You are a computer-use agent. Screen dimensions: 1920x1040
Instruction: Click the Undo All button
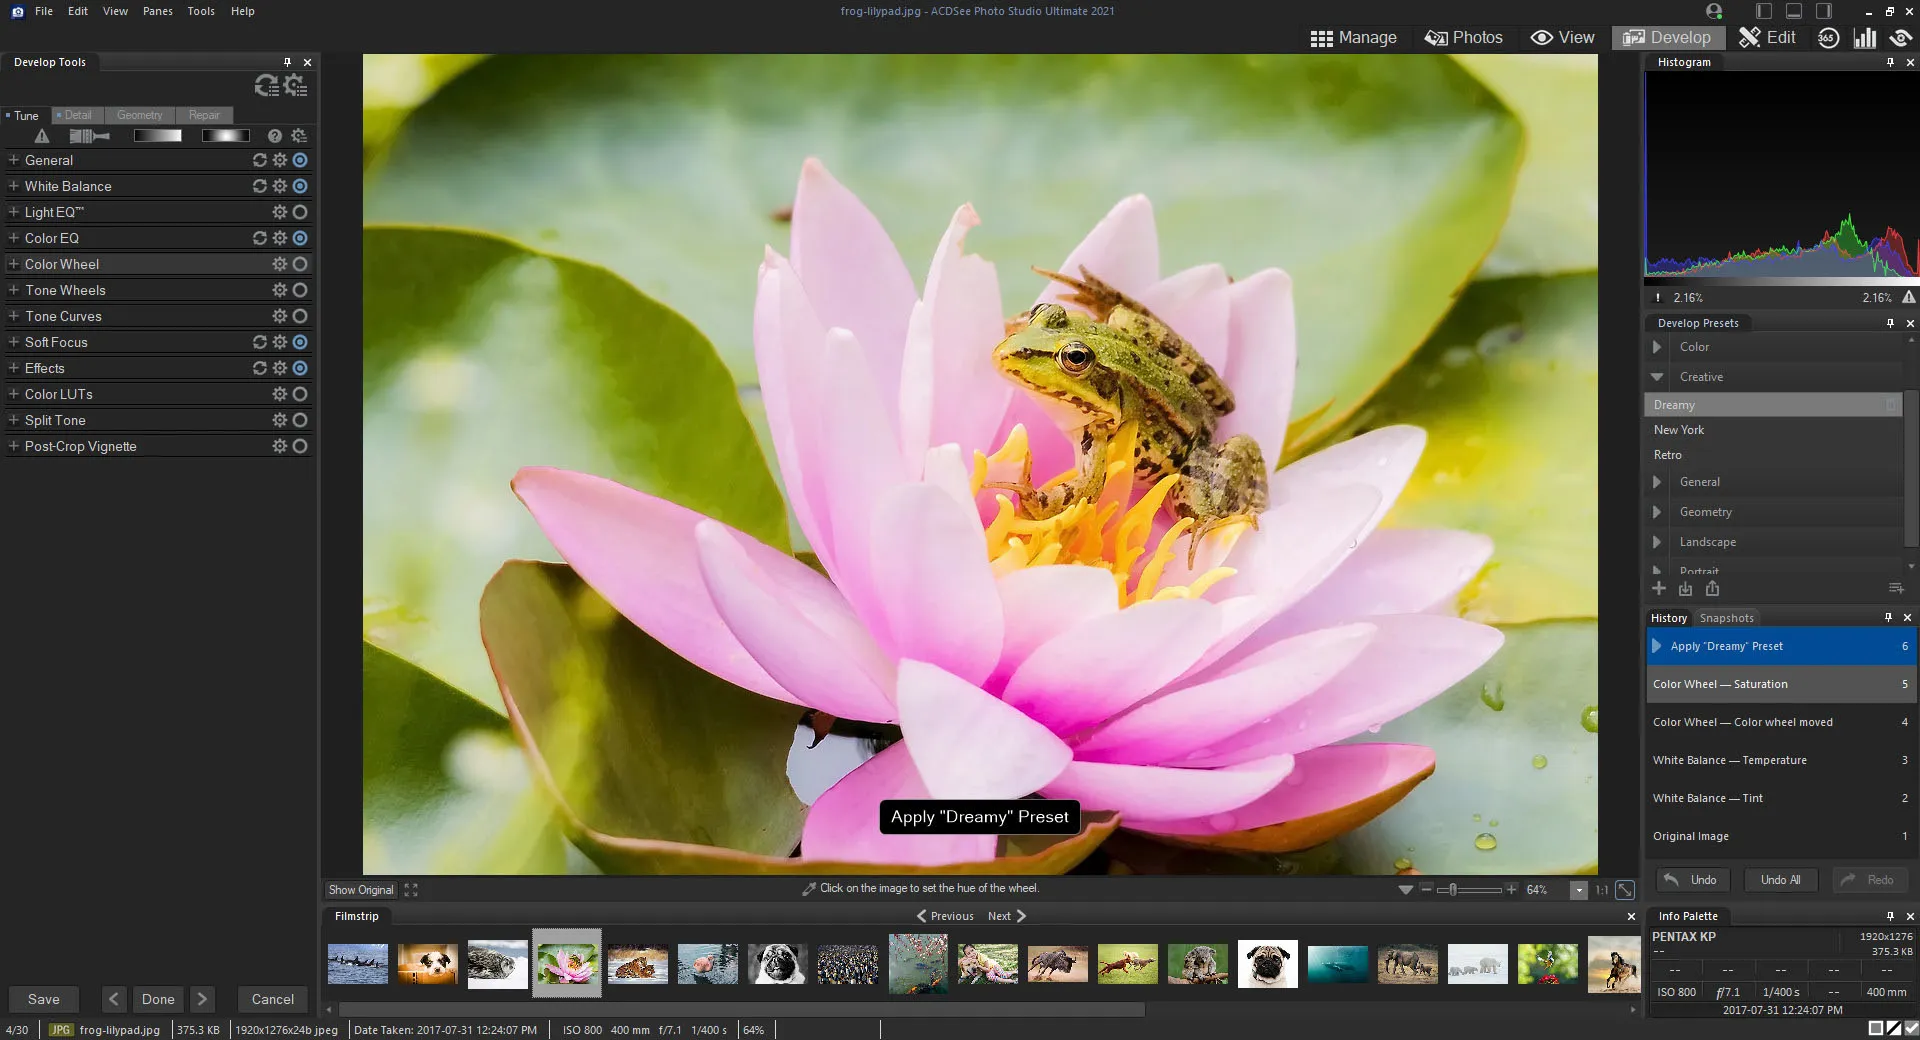point(1779,880)
